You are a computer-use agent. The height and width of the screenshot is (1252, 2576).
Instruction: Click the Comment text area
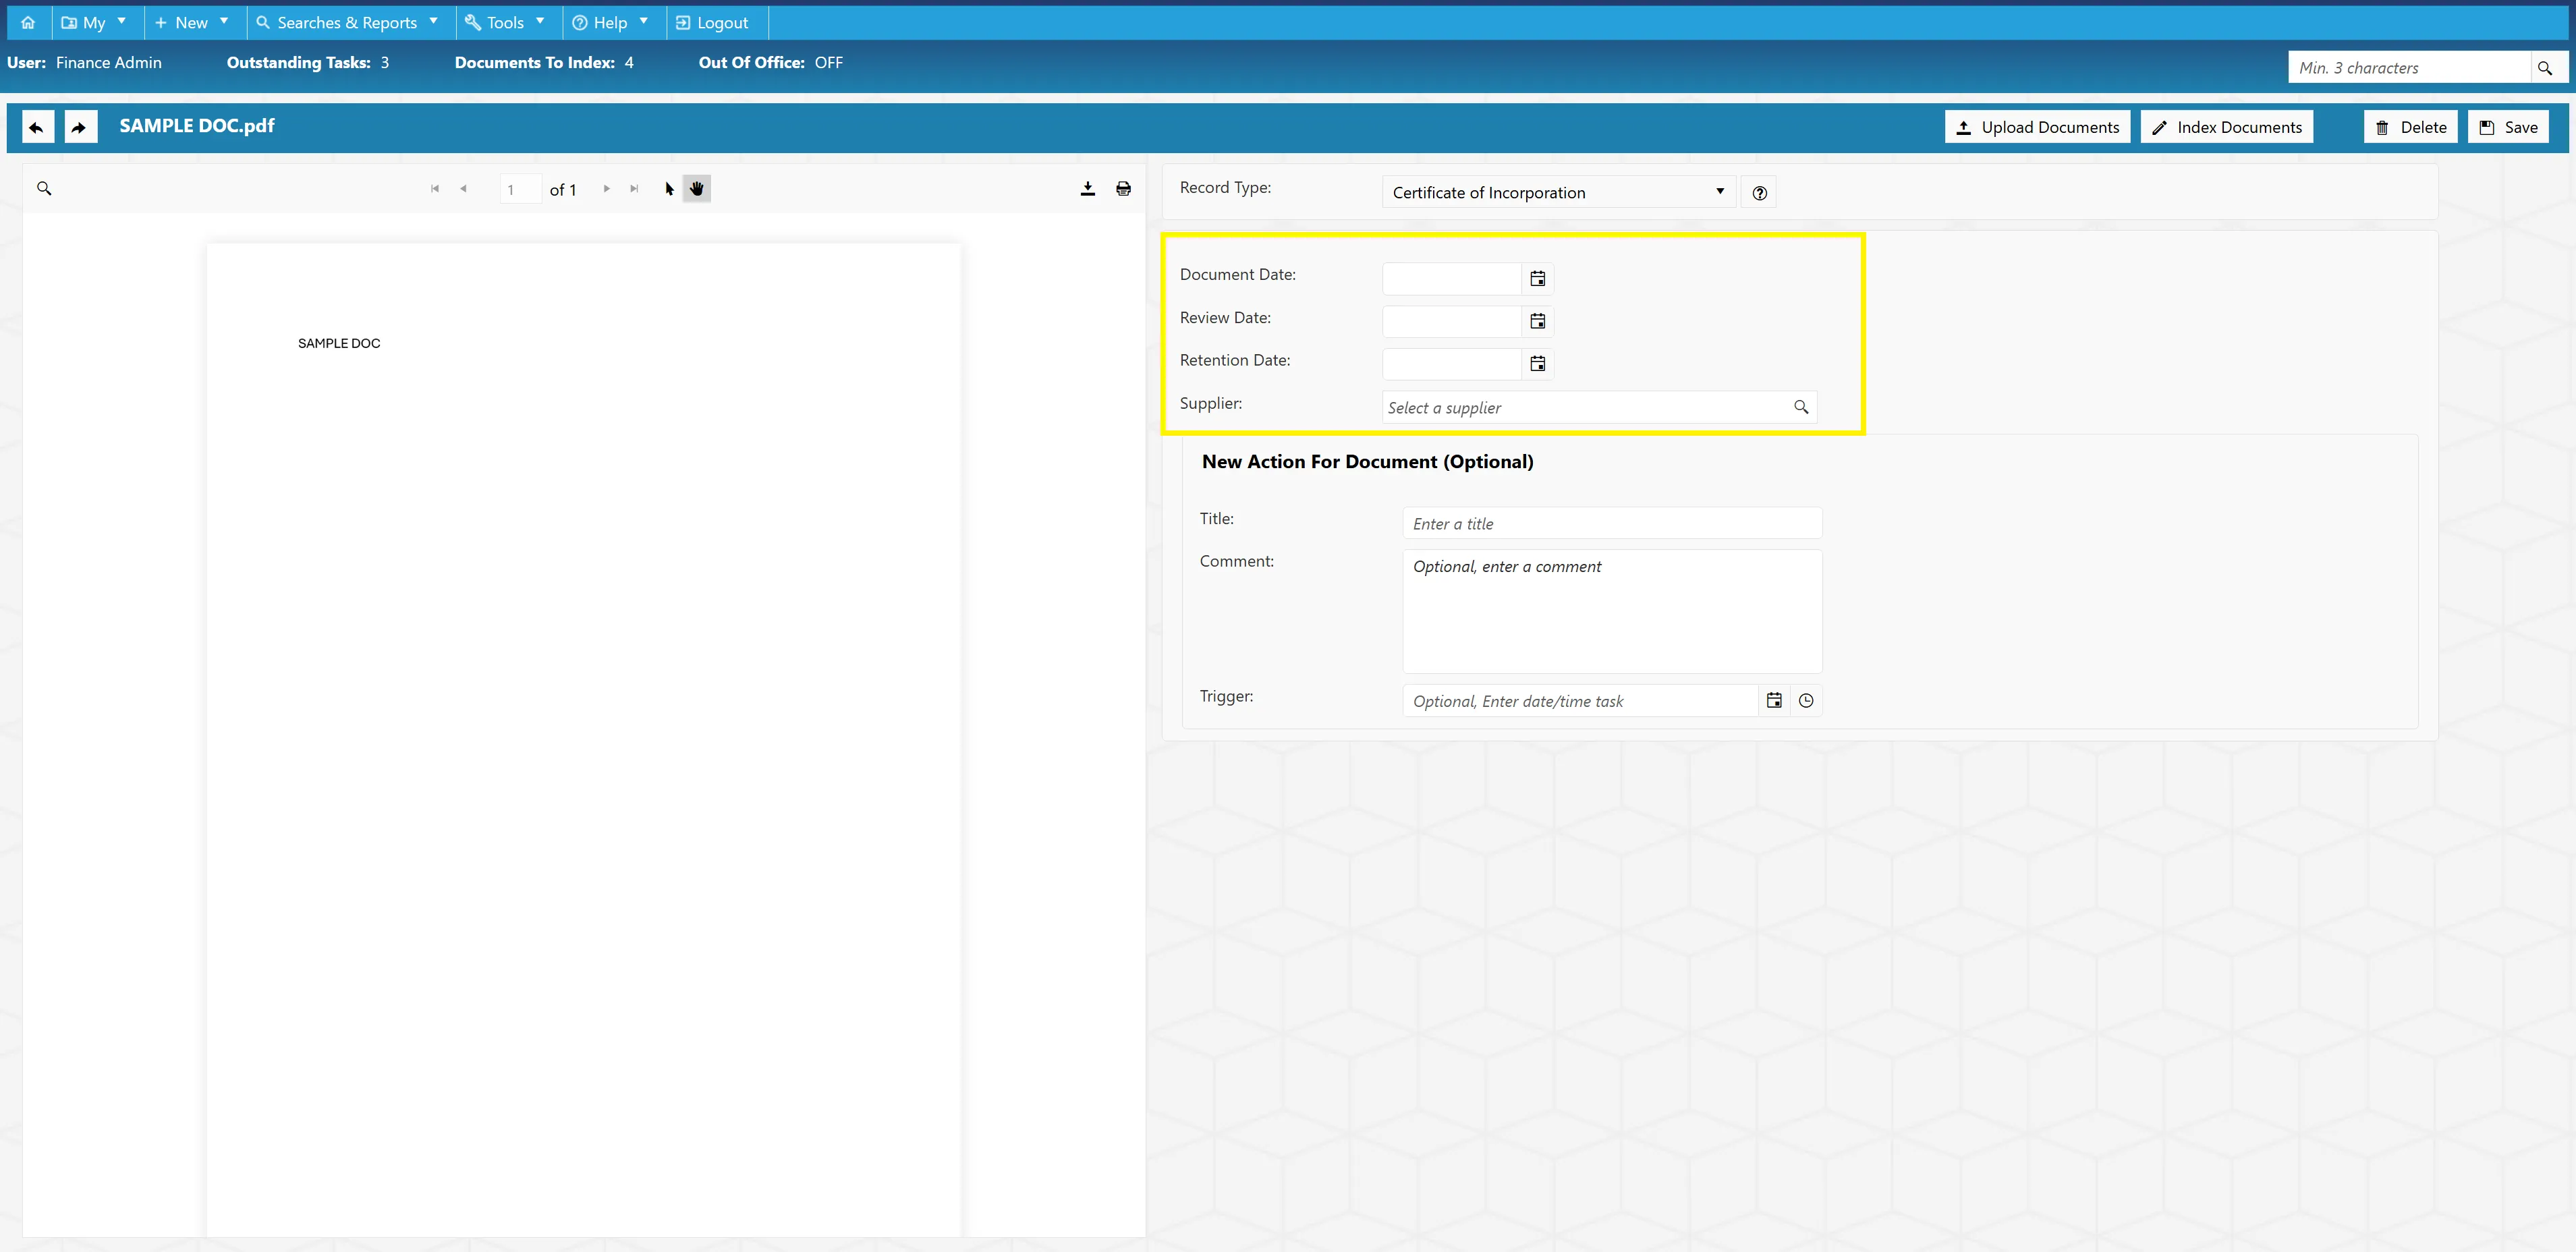point(1611,611)
